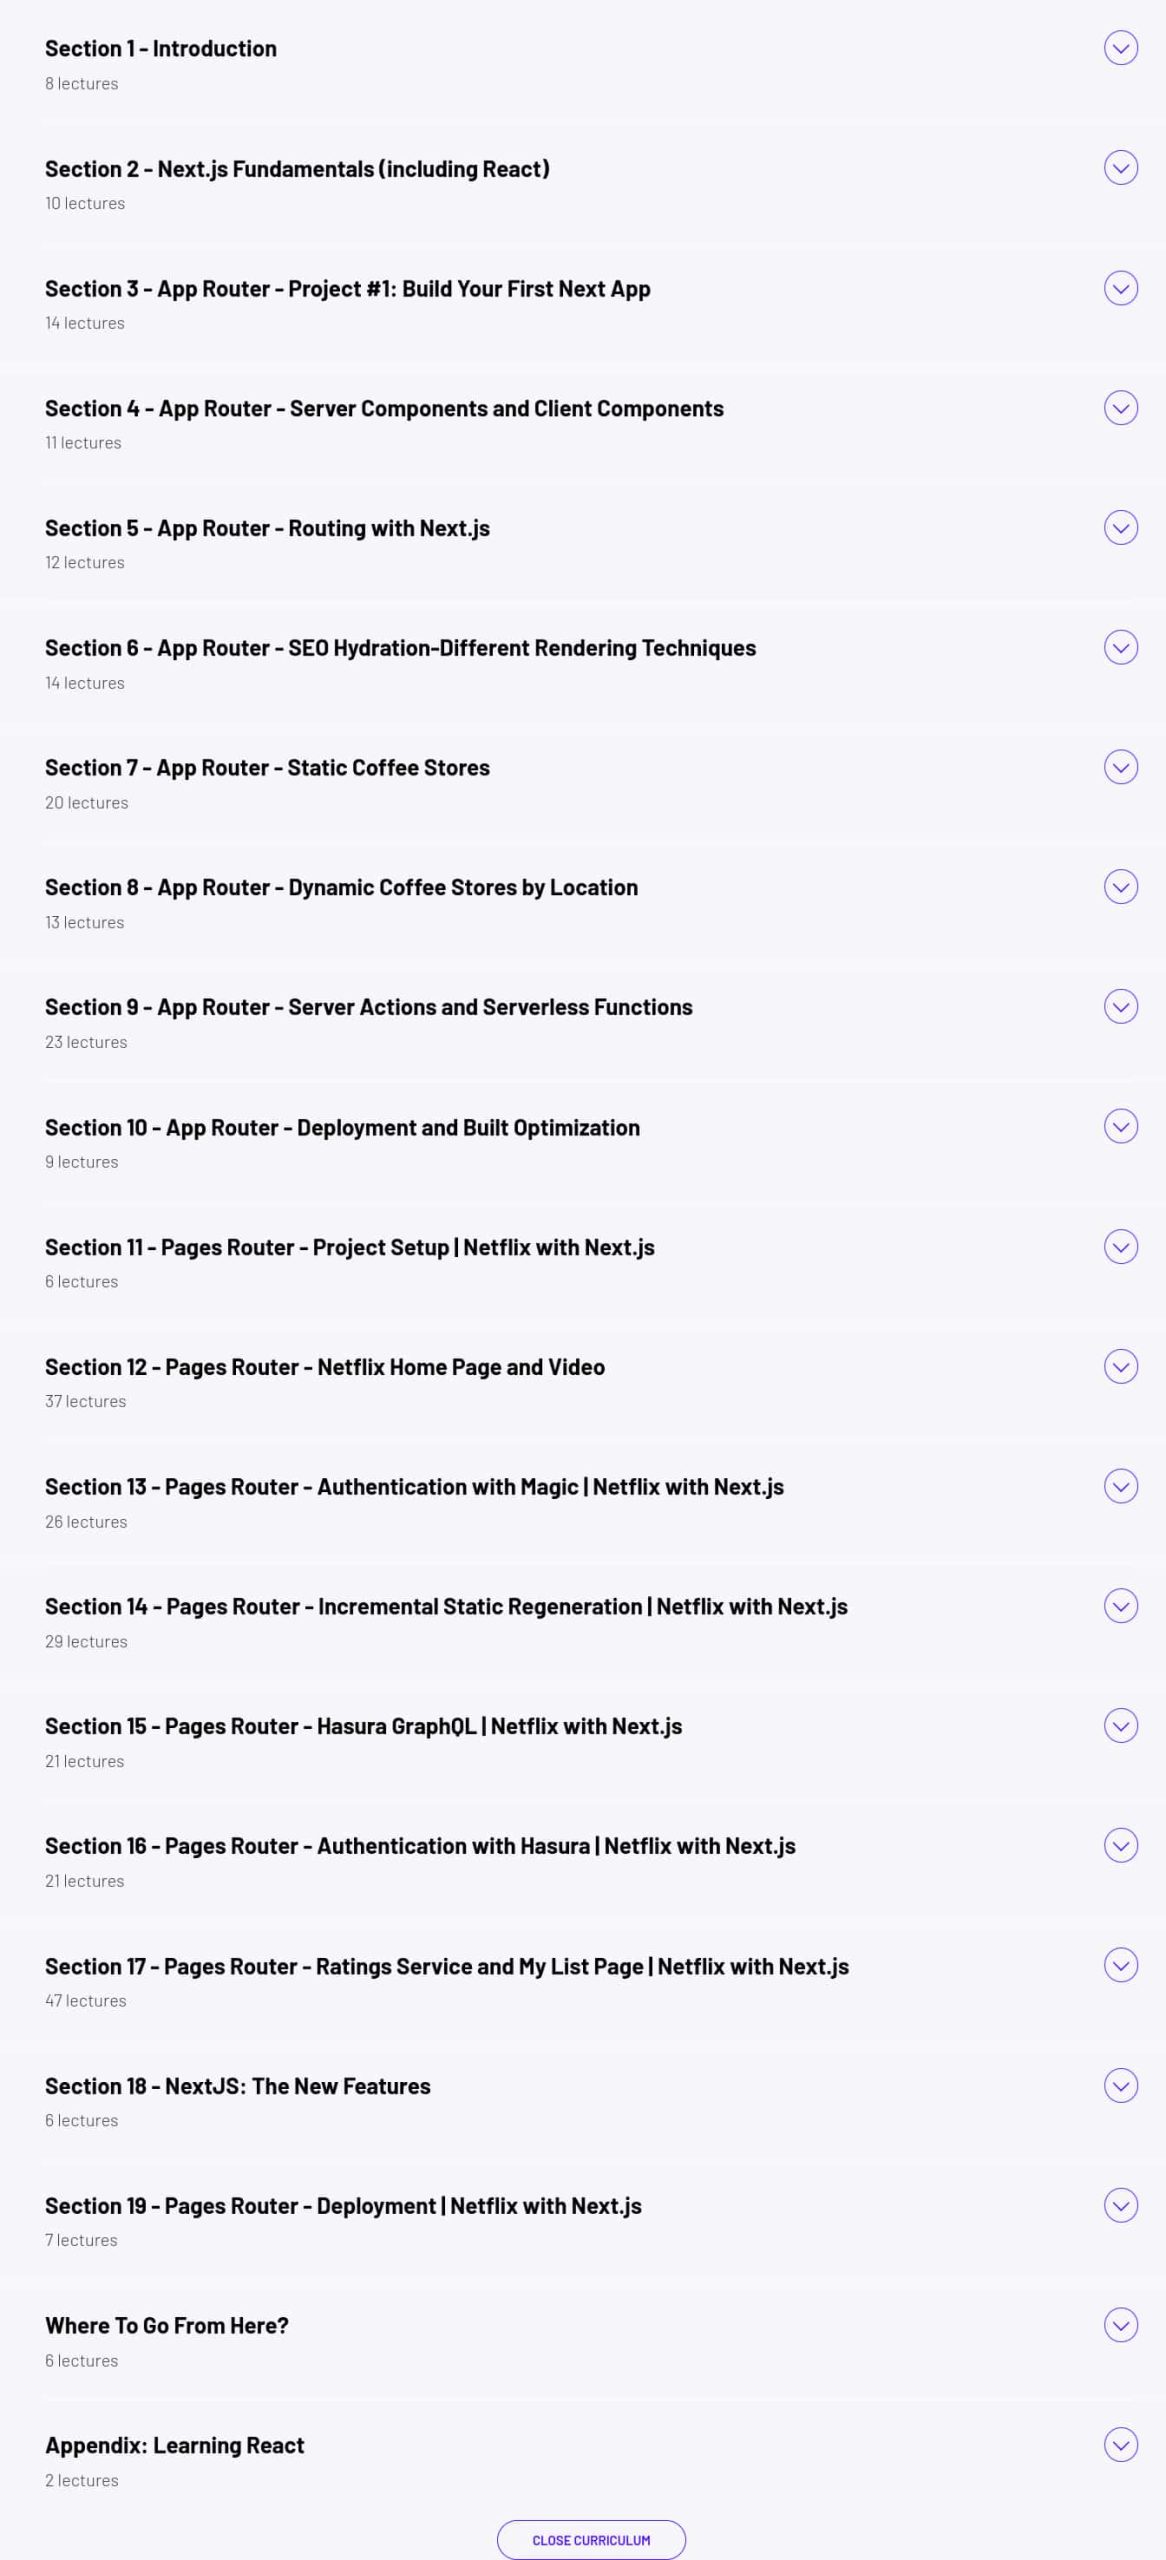The width and height of the screenshot is (1166, 2560).
Task: Select 'Section 4 - App Router - Server Components' heading
Action: click(x=384, y=409)
